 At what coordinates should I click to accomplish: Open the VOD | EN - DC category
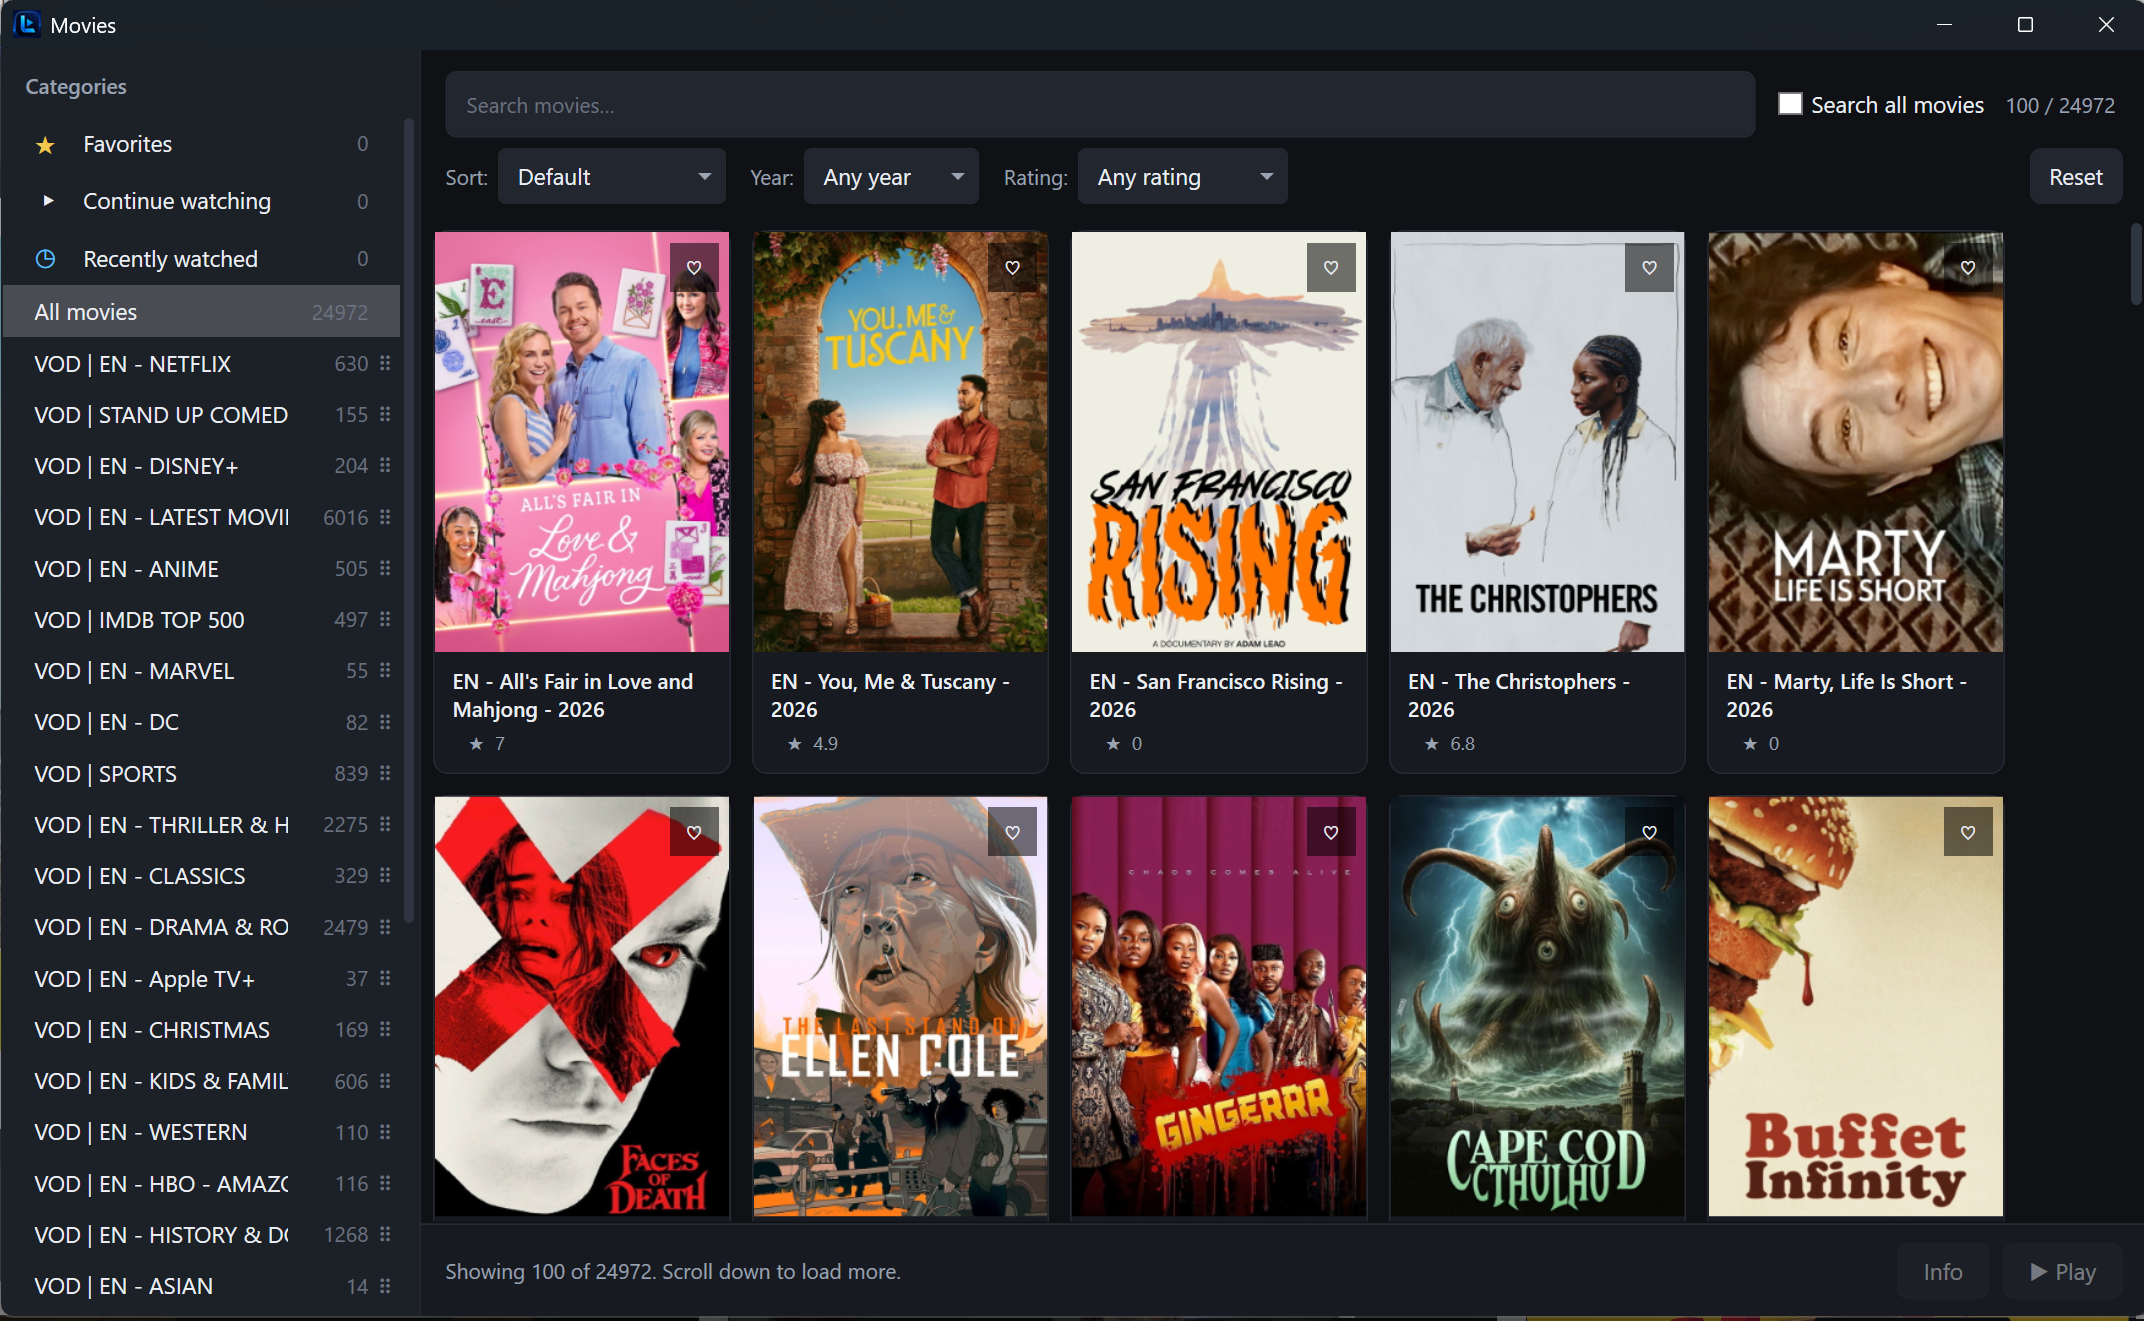201,722
